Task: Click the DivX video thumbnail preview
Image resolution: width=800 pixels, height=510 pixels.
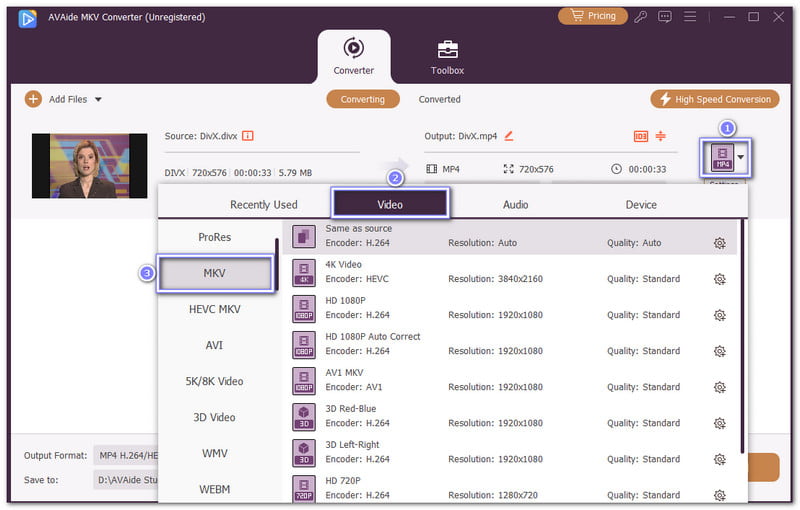Action: pyautogui.click(x=81, y=165)
